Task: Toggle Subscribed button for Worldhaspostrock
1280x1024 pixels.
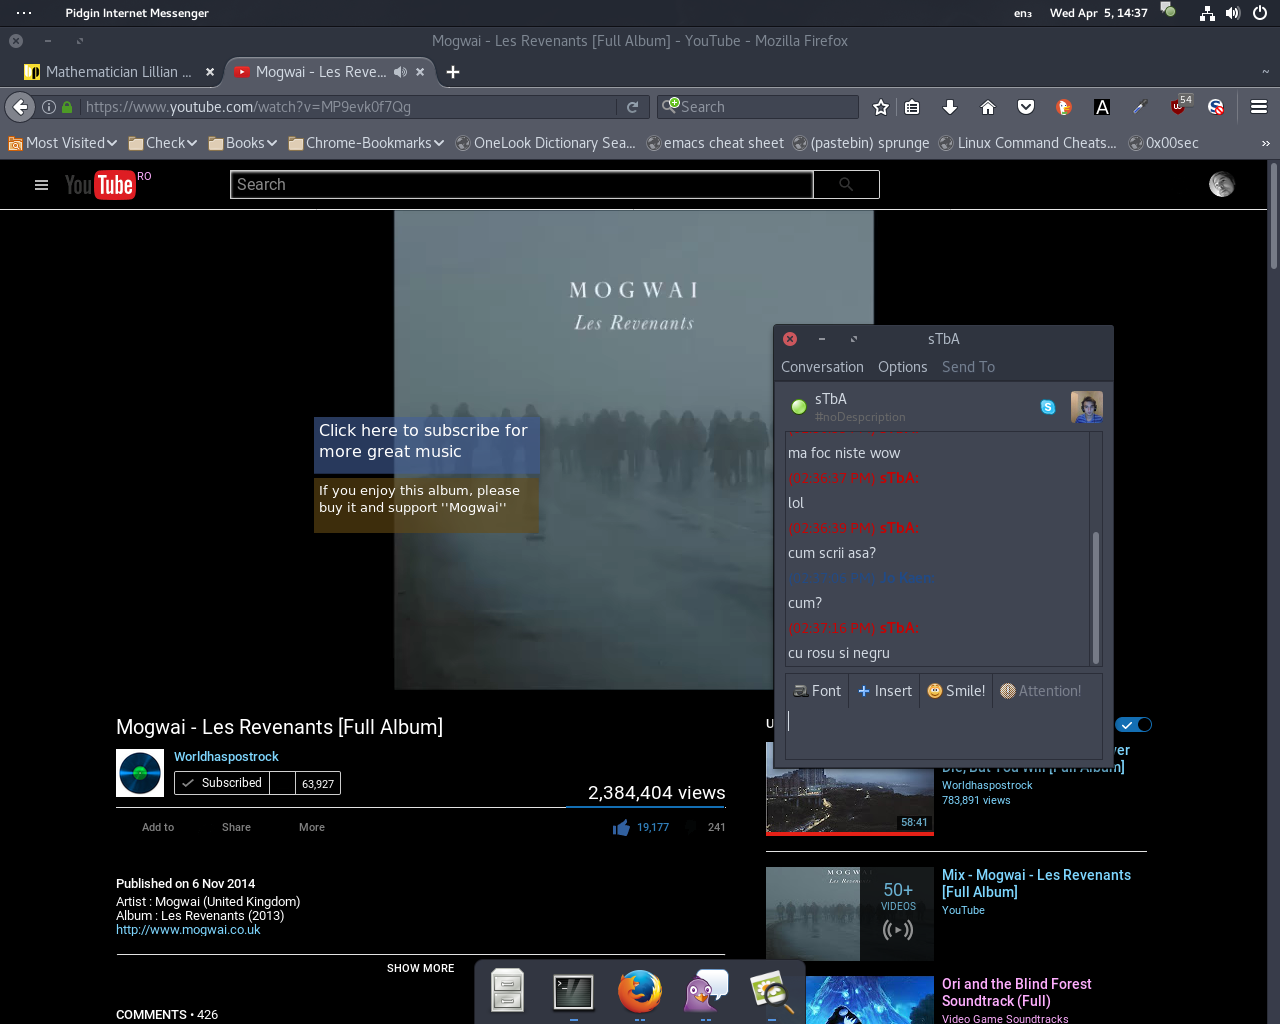Action: (x=222, y=783)
